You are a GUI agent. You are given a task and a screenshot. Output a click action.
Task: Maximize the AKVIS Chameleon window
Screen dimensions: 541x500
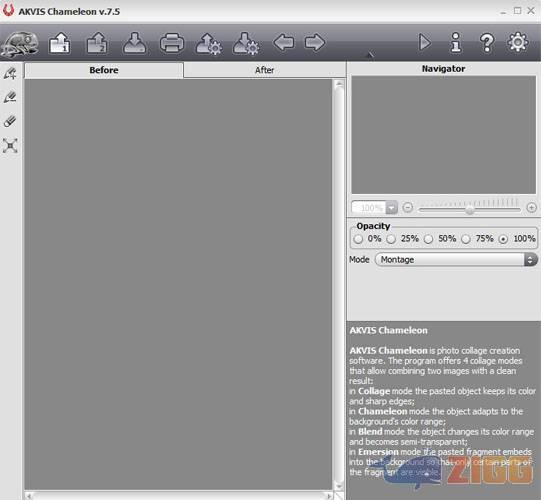[517, 11]
